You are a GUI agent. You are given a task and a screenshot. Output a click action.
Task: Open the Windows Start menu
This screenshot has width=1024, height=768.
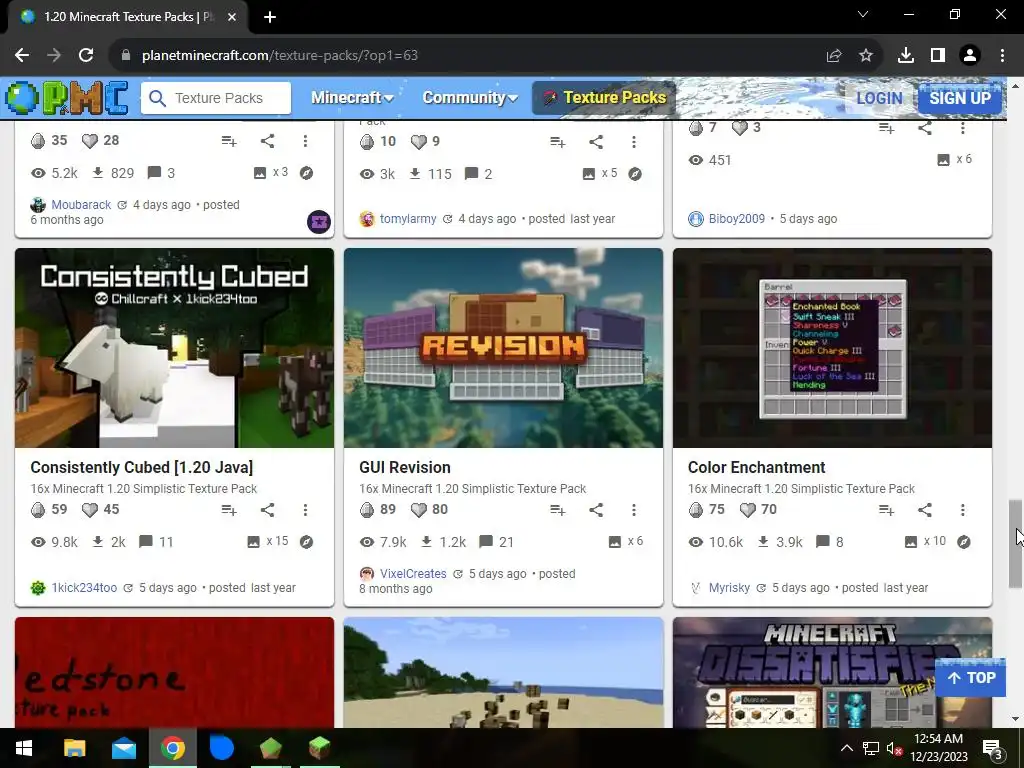pyautogui.click(x=24, y=748)
